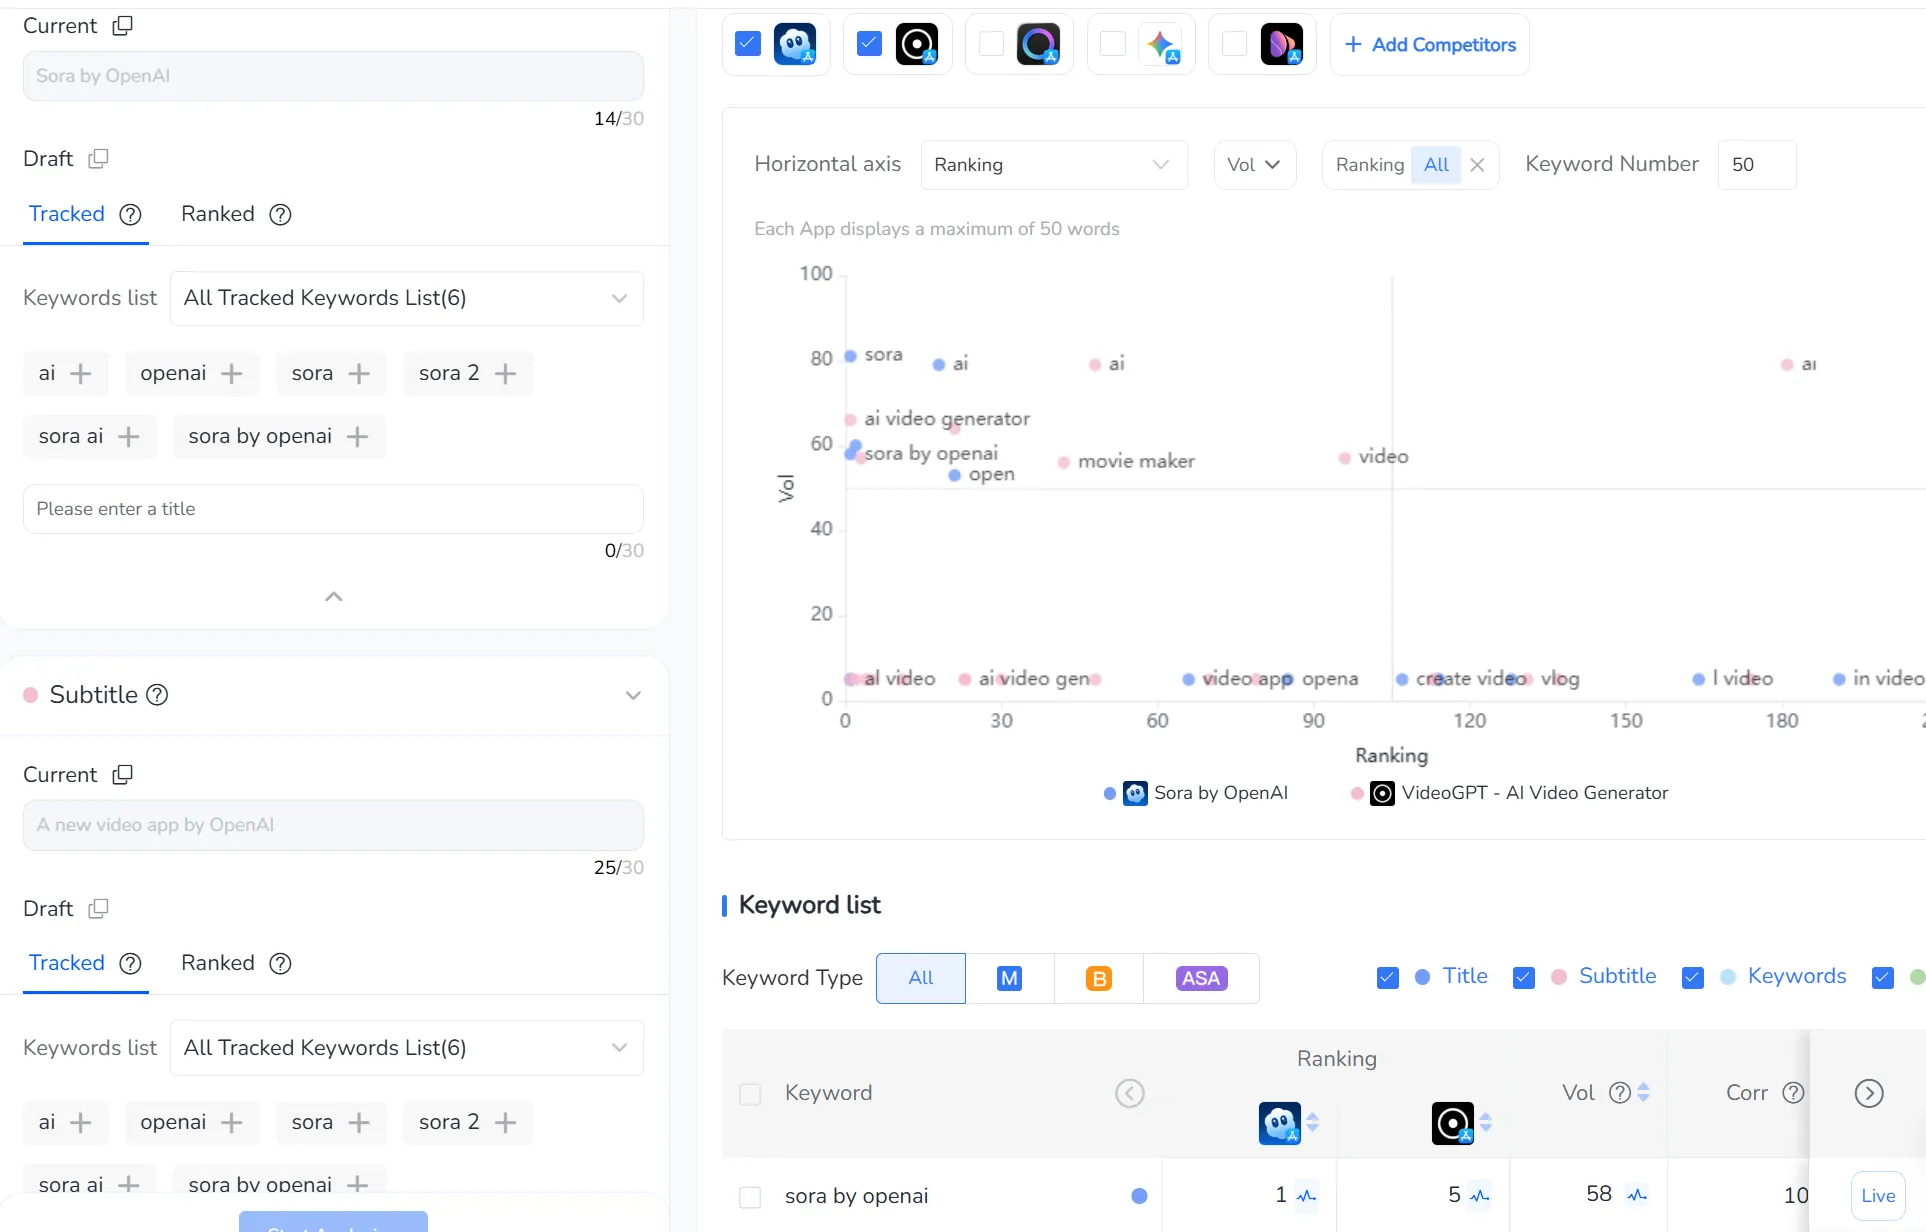Click the Sora by OpenAI app icon
Viewport: 1926px width, 1232px height.
(x=795, y=44)
